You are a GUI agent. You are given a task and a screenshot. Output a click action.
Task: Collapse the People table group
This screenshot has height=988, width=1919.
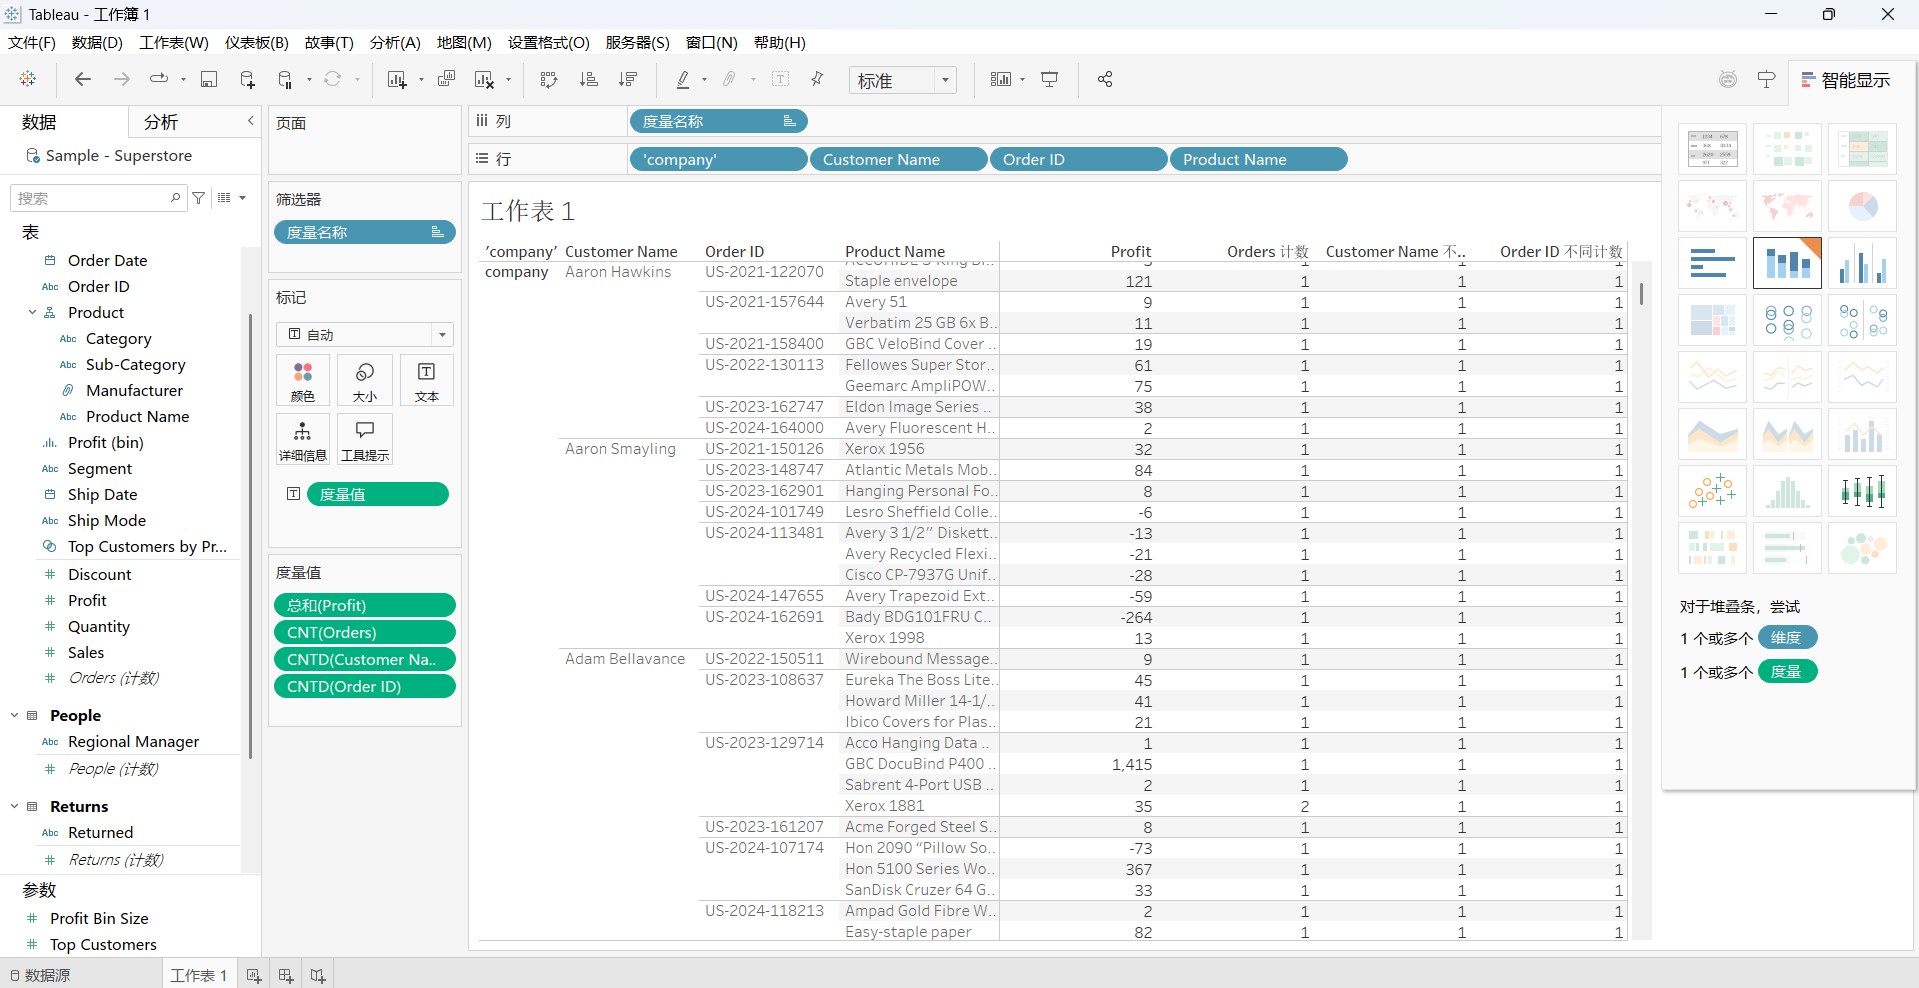14,715
